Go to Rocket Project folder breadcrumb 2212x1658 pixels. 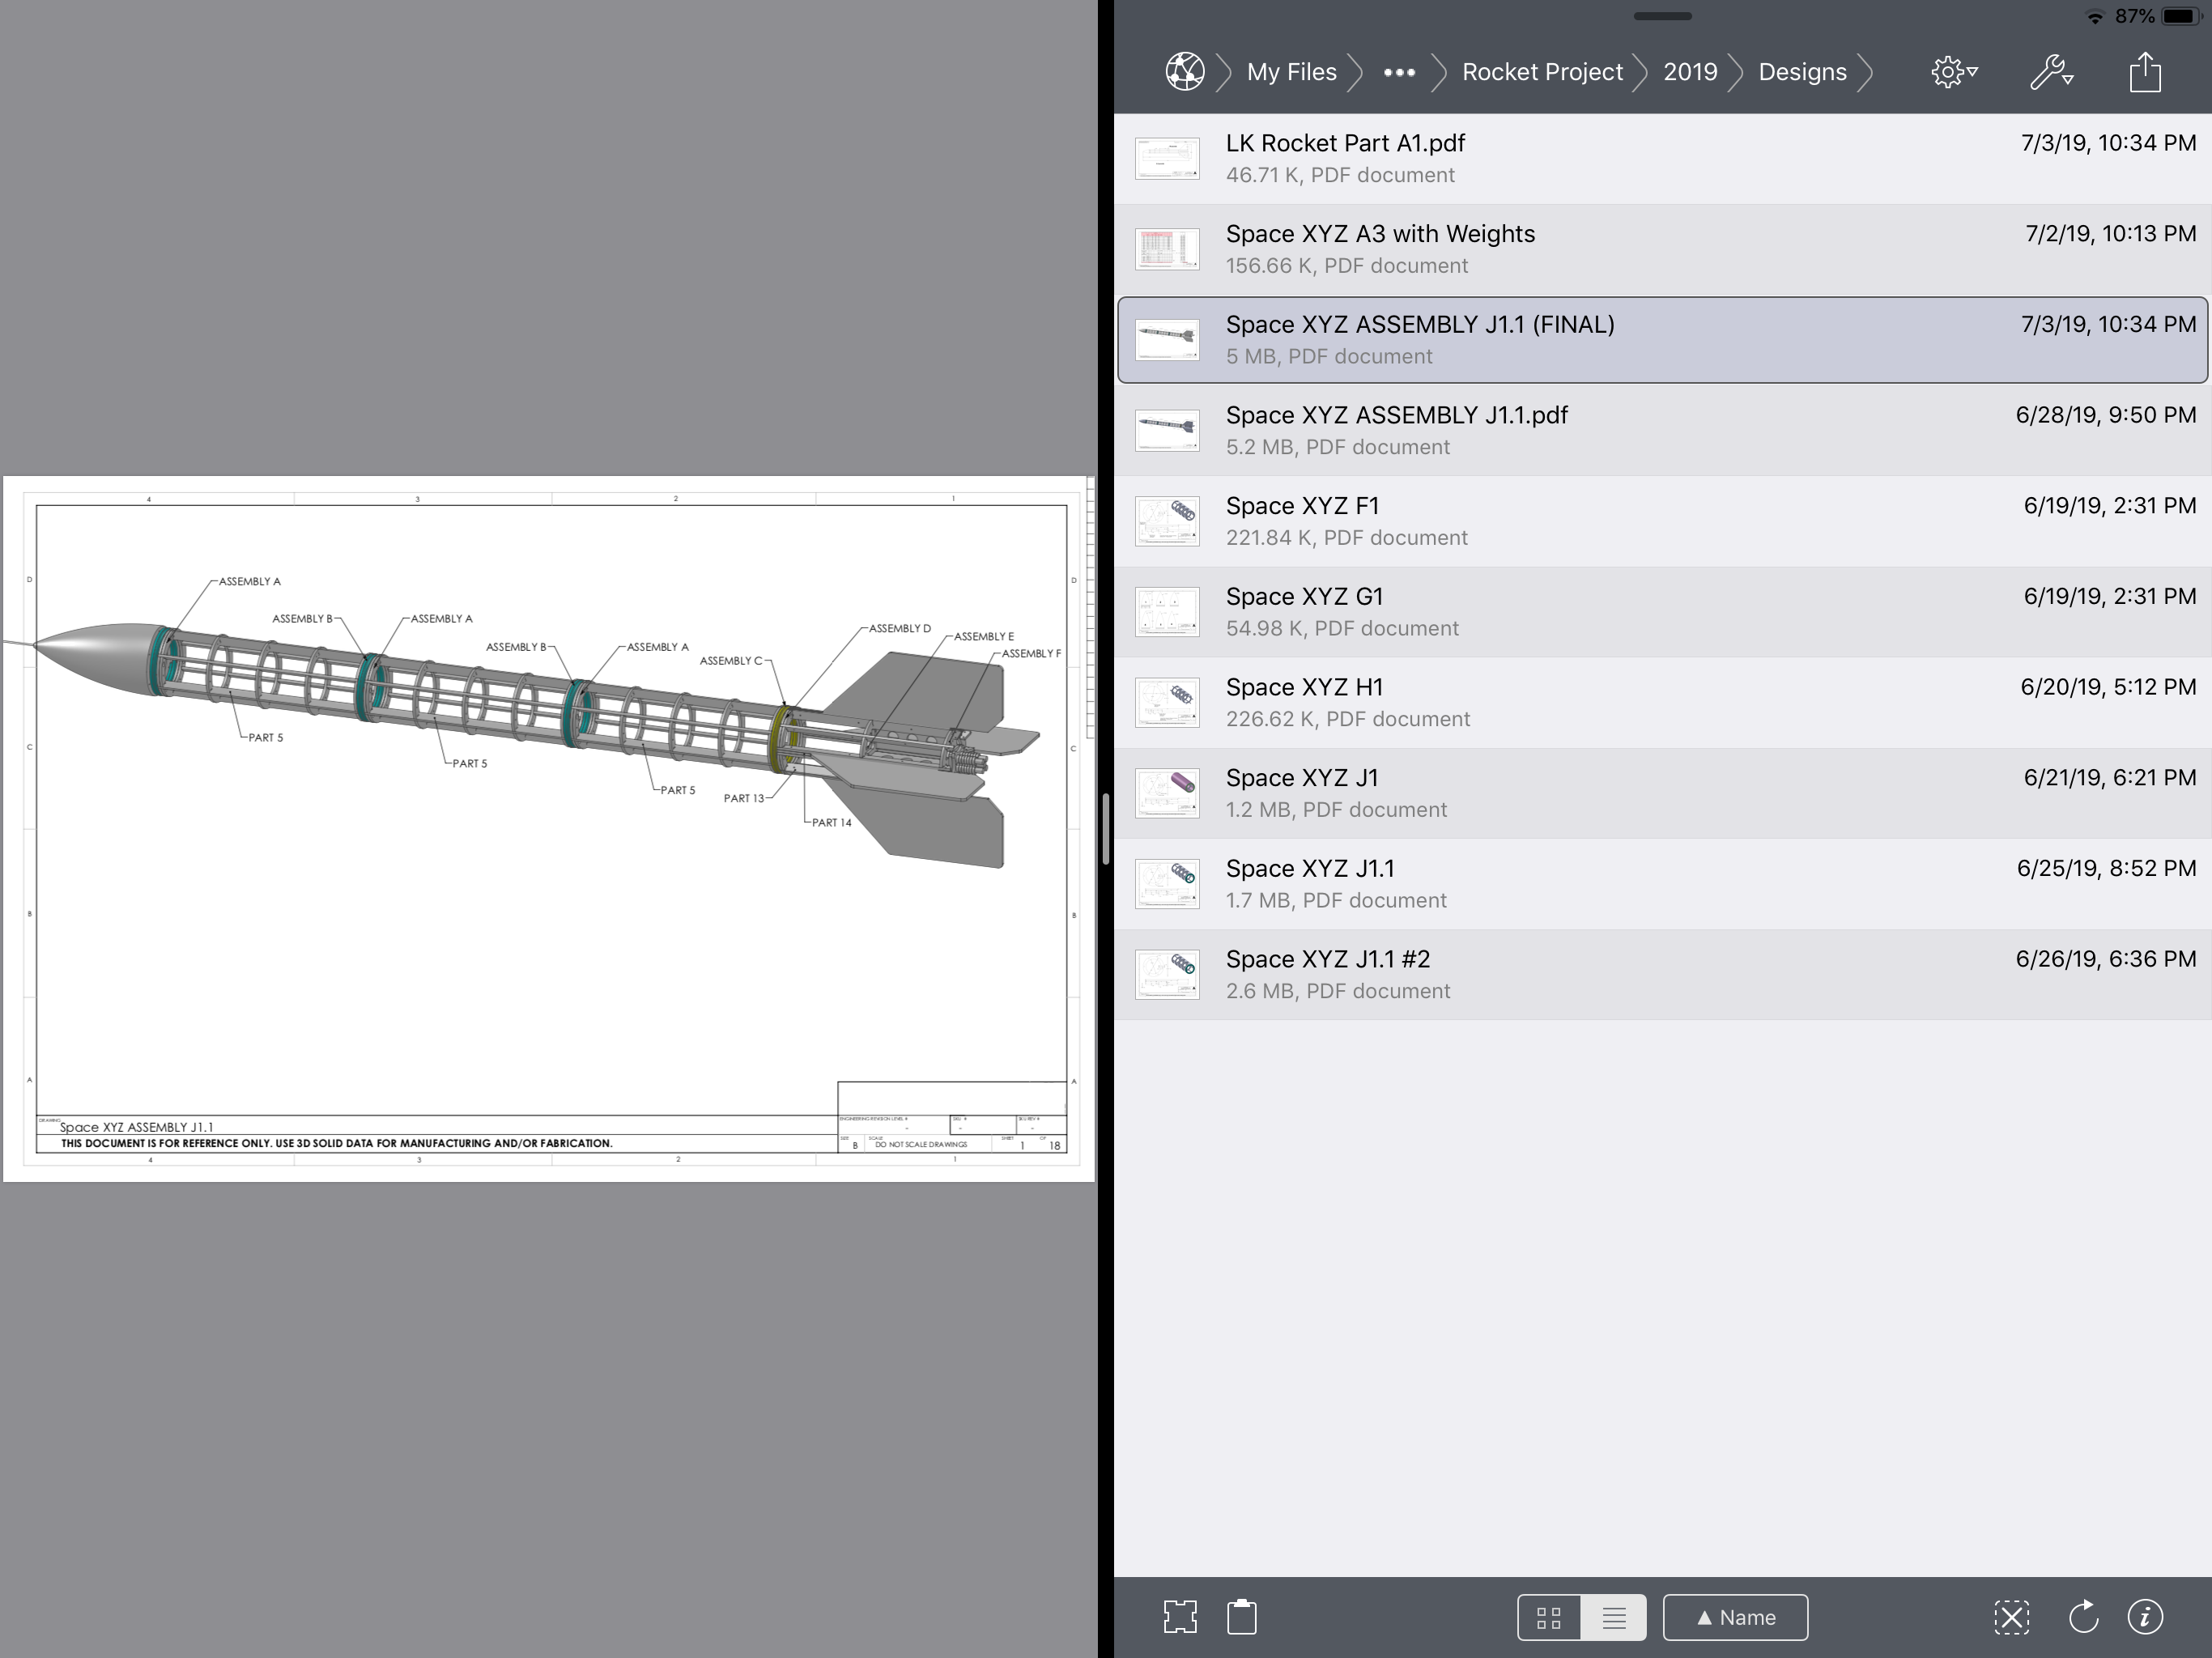1542,72
